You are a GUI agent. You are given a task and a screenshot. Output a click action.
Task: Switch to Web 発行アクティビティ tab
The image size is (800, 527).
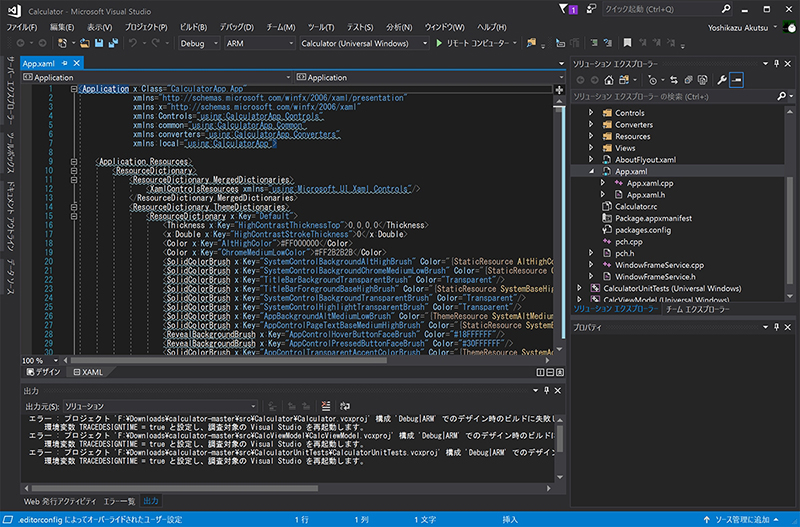pyautogui.click(x=60, y=501)
